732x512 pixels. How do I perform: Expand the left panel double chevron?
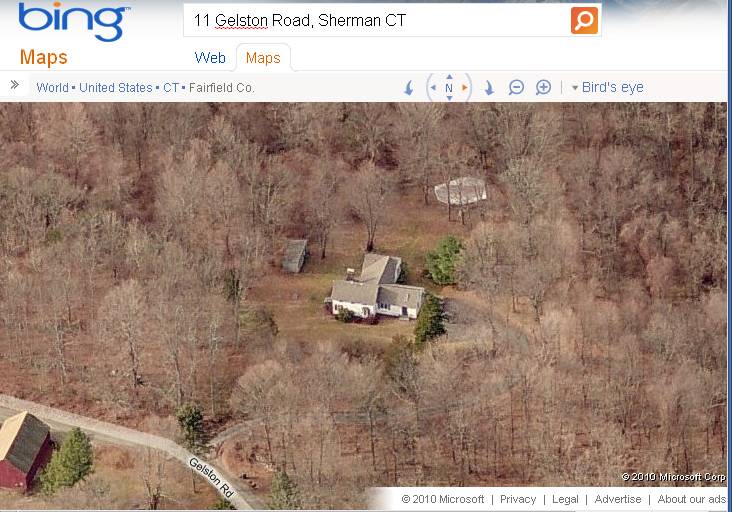(x=14, y=84)
